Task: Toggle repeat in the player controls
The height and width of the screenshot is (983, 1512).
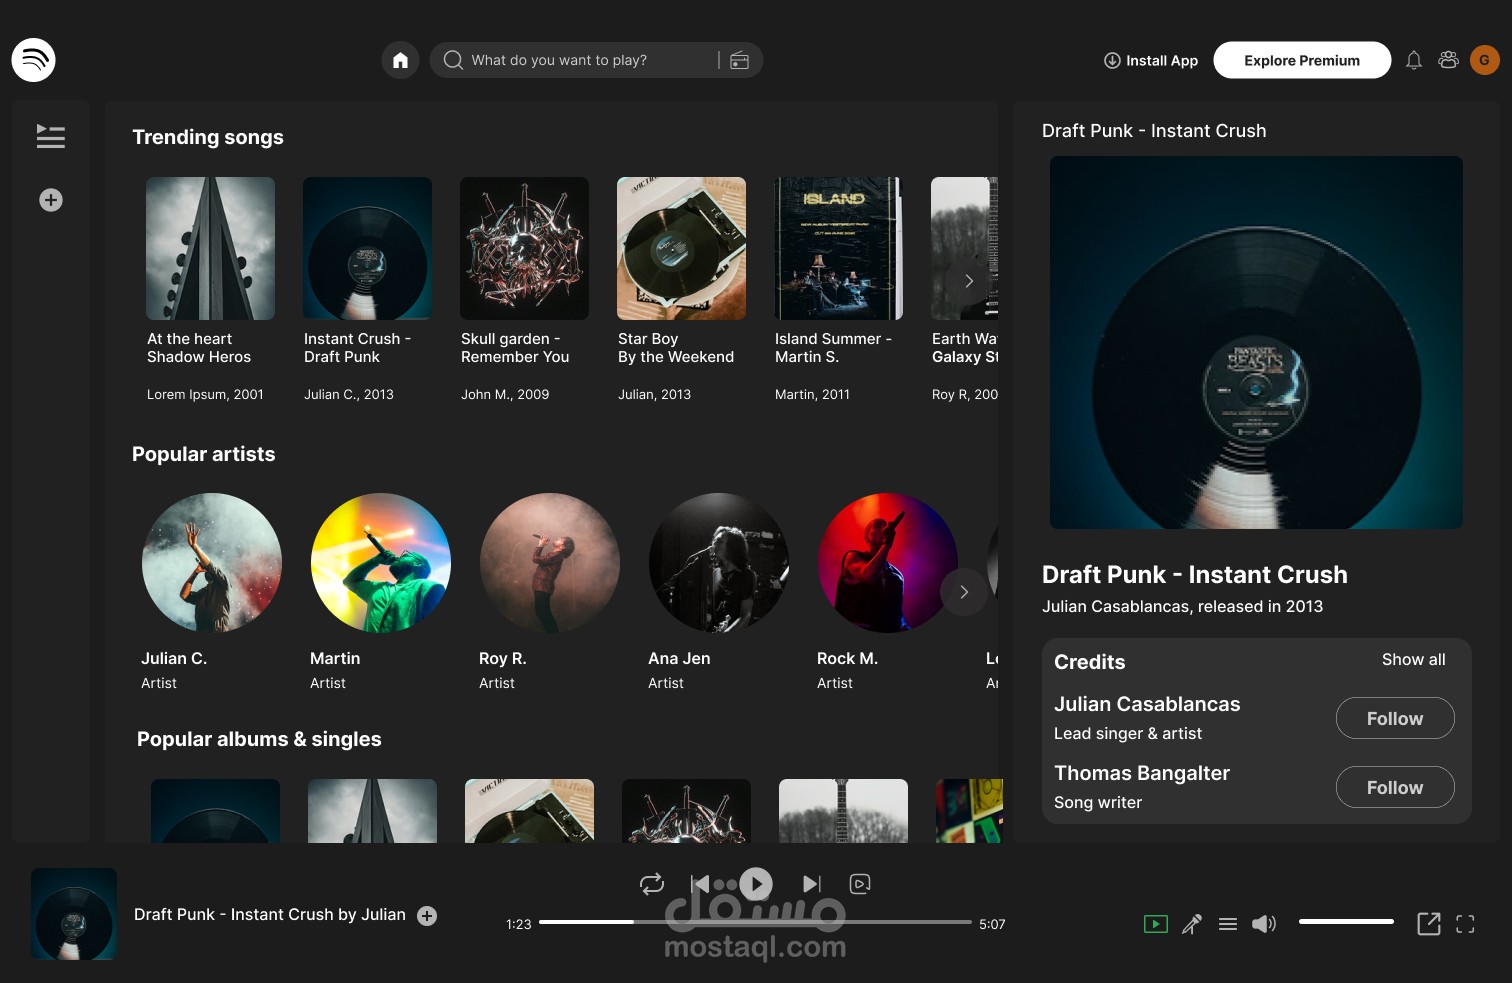Action: [652, 884]
